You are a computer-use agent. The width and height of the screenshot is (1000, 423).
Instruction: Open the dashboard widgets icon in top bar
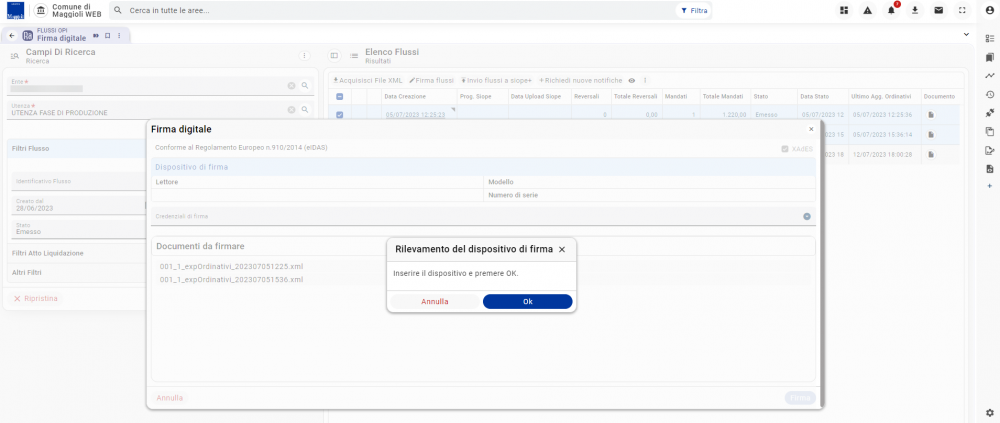[x=844, y=10]
